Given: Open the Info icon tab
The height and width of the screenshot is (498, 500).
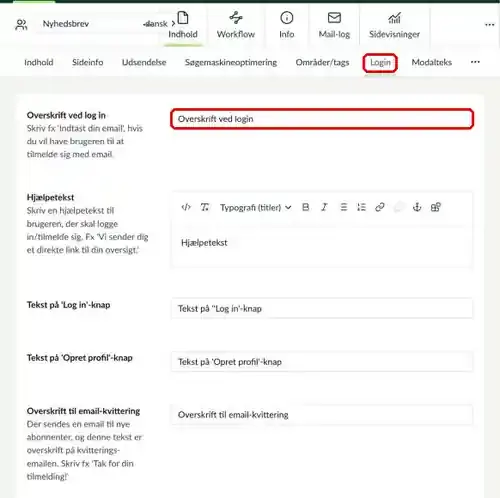Looking at the screenshot, I should pos(287,25).
